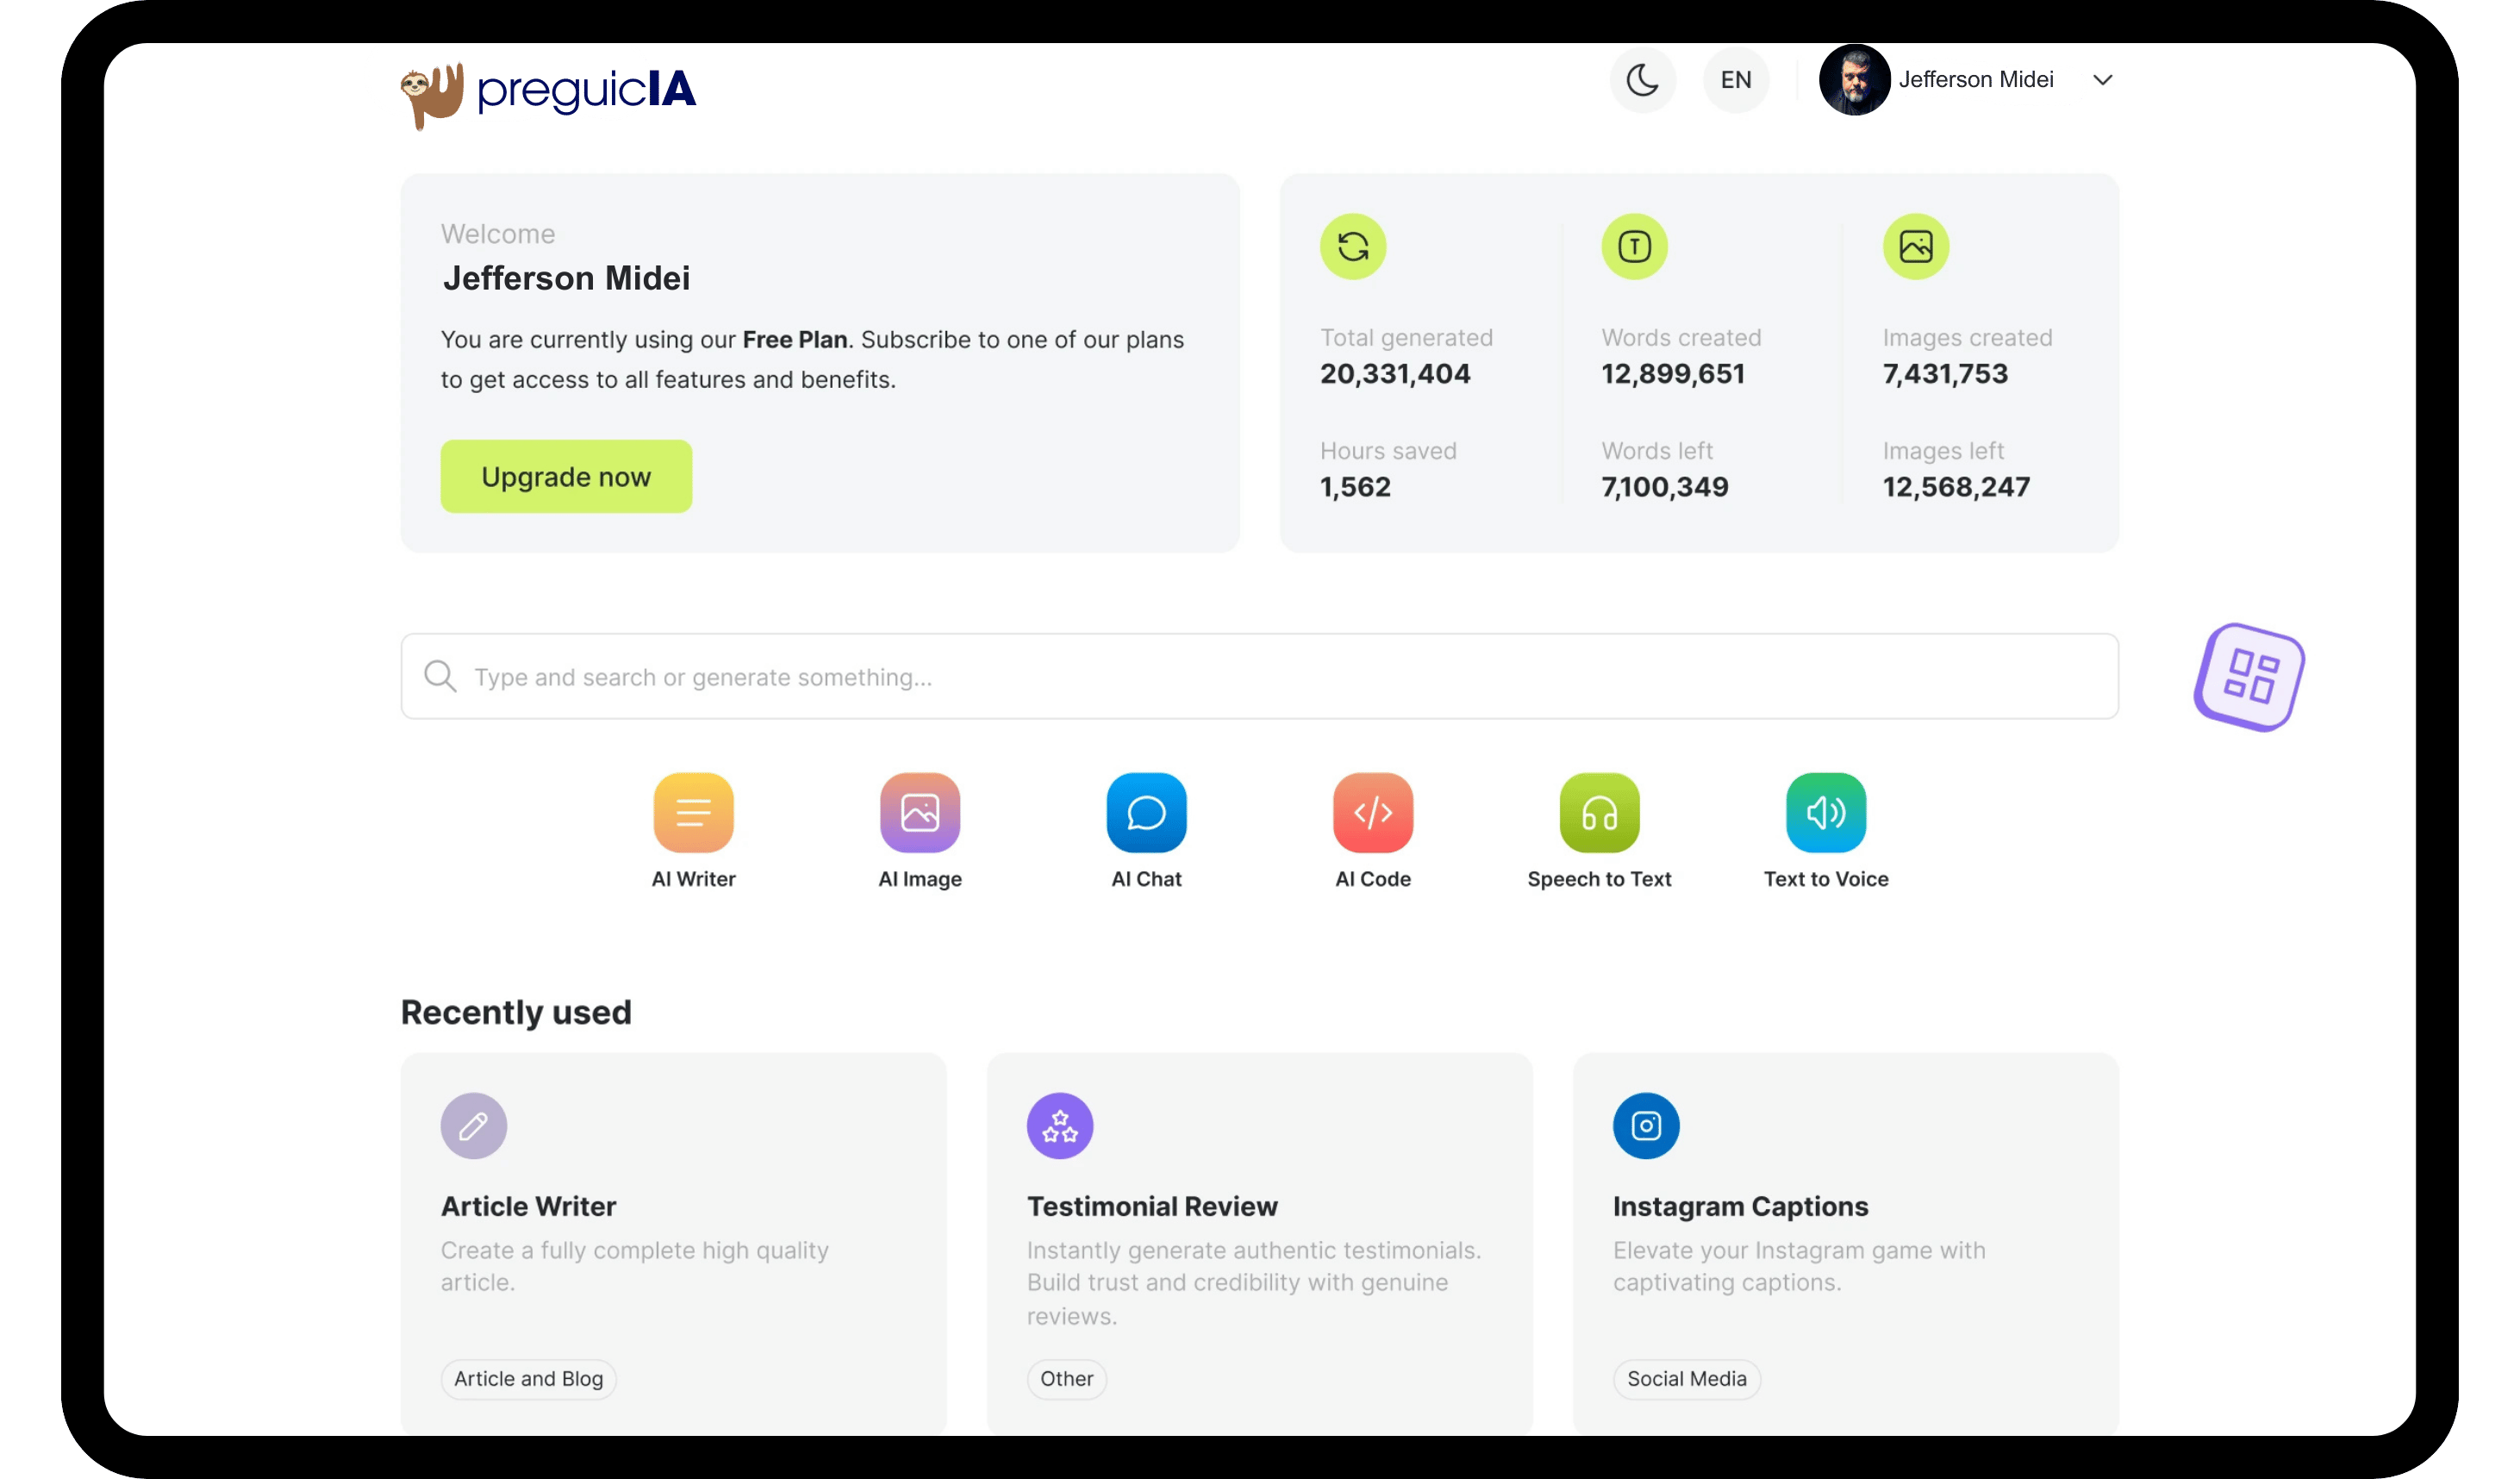Click the Jefferson Midei profile avatar
Image resolution: width=2520 pixels, height=1479 pixels.
tap(1853, 80)
